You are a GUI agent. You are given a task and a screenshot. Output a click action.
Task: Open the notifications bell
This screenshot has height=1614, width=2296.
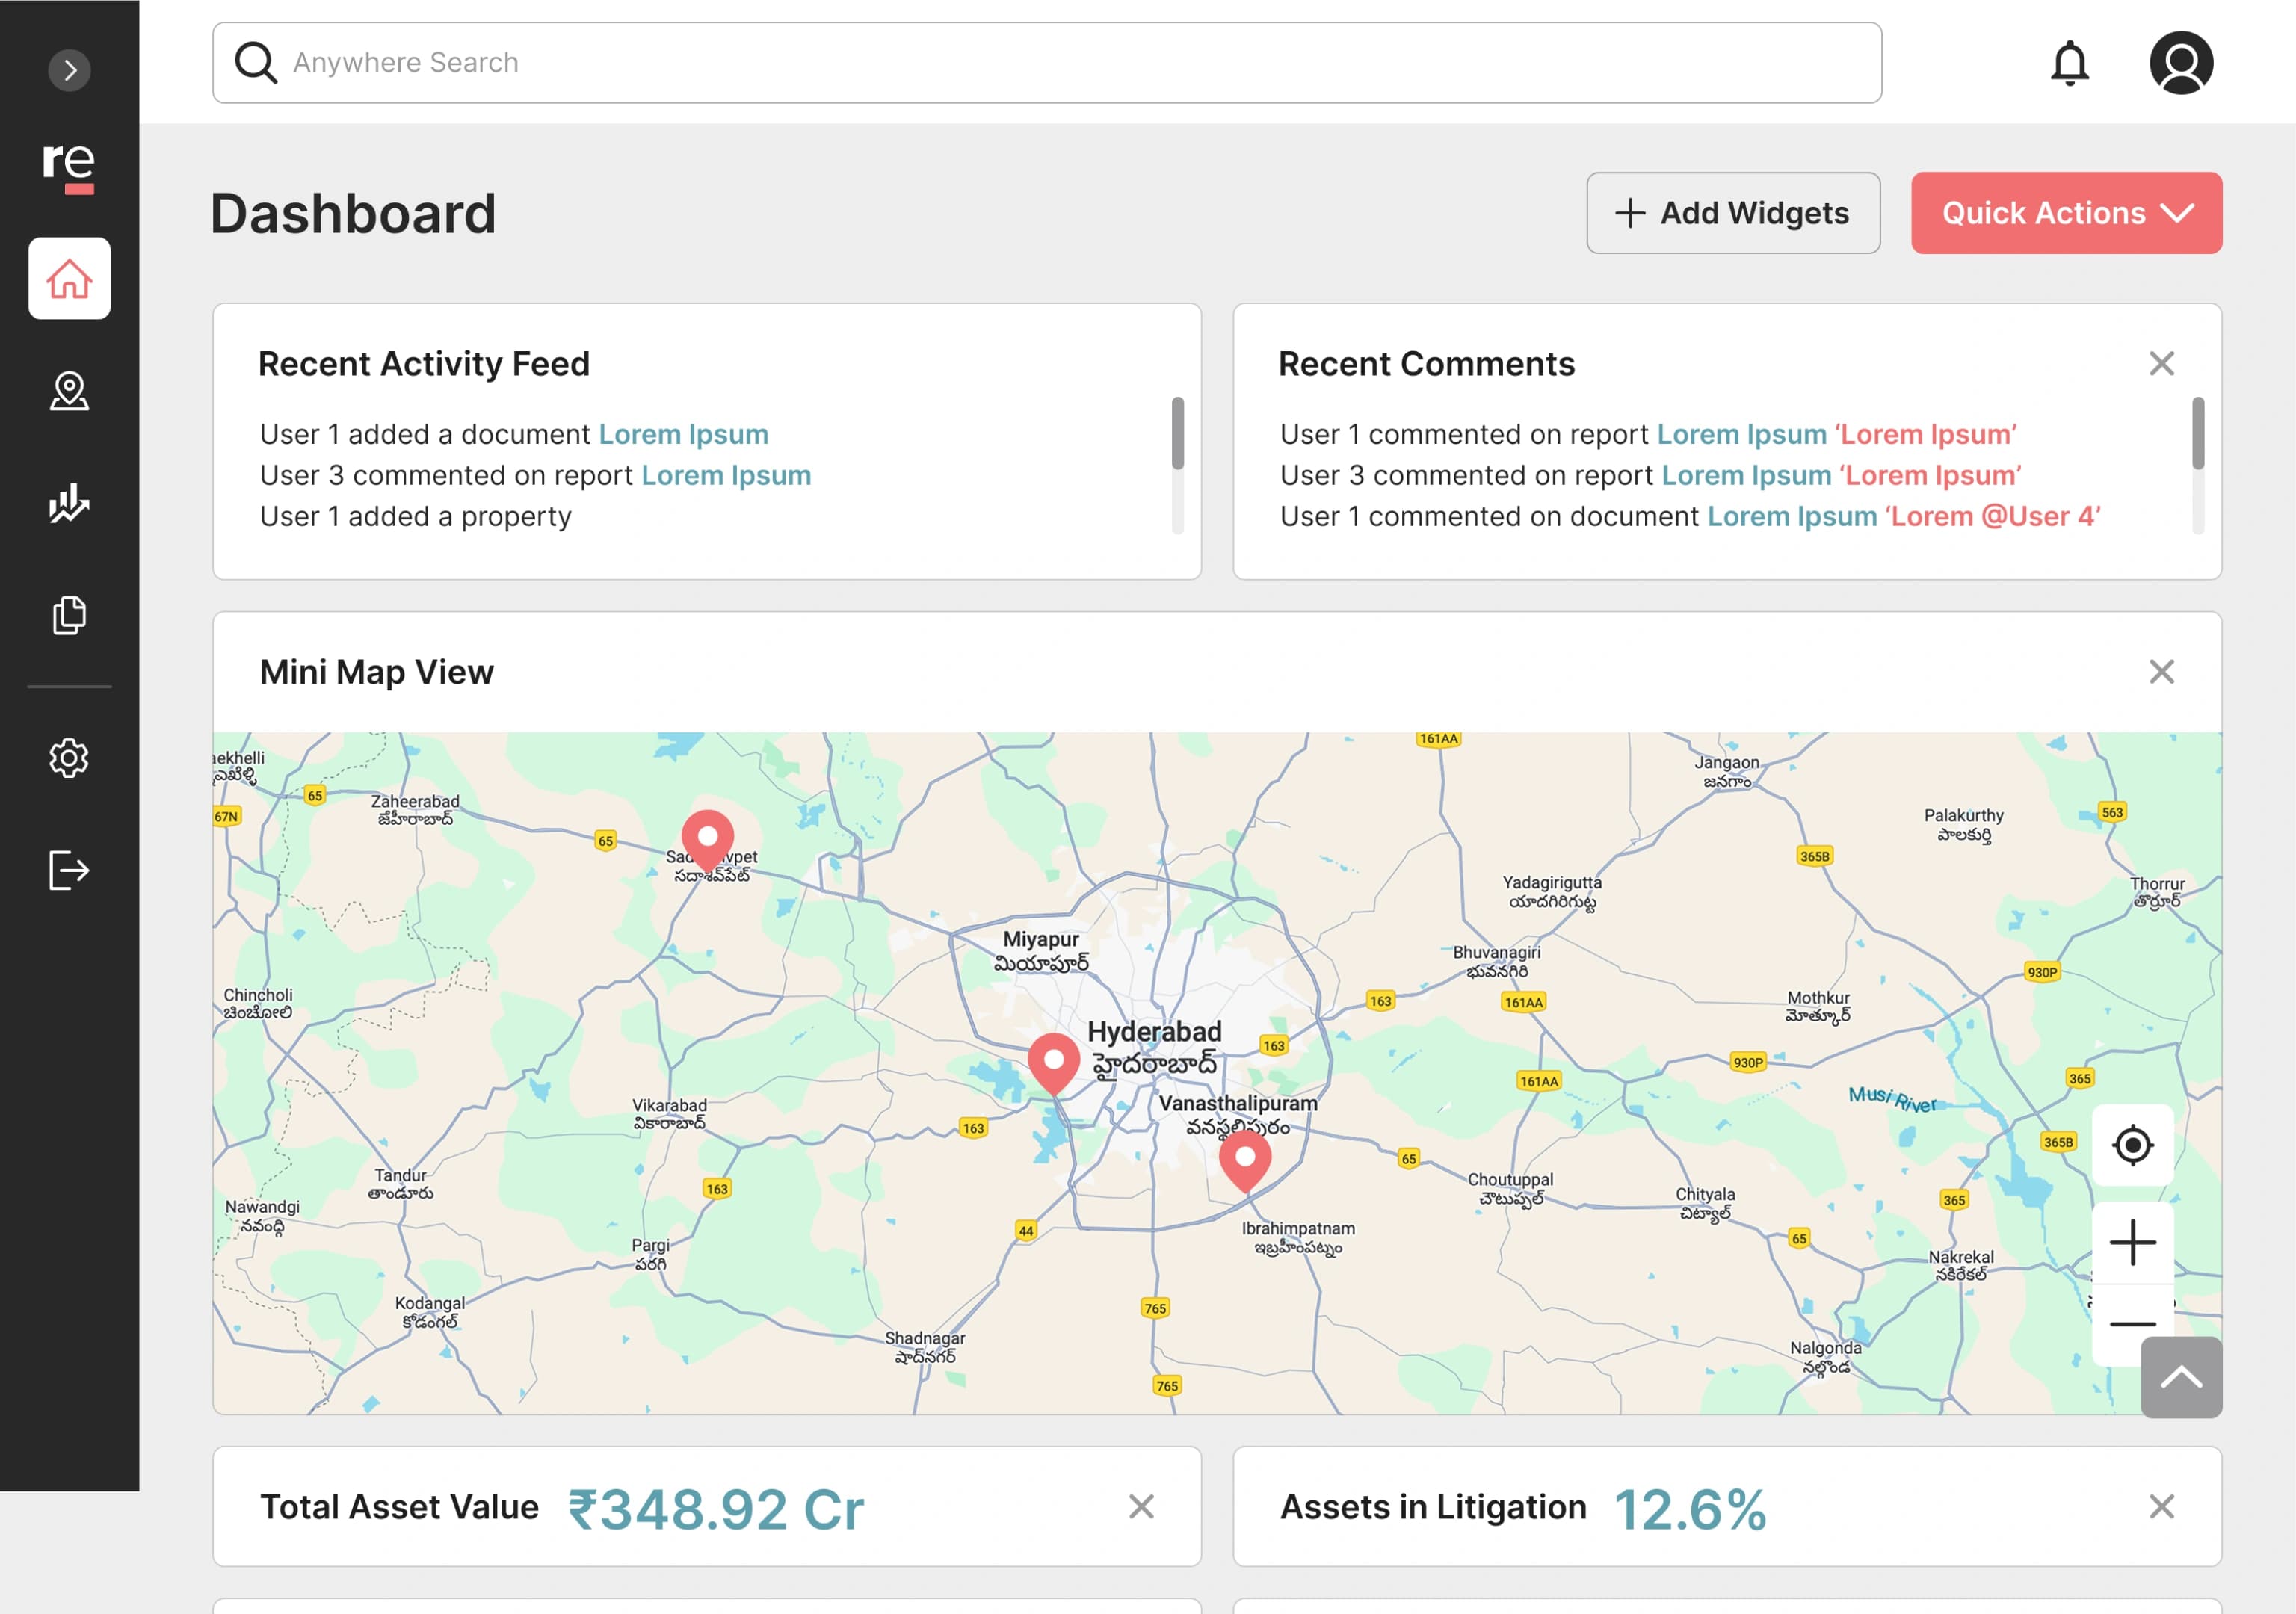coord(2069,63)
